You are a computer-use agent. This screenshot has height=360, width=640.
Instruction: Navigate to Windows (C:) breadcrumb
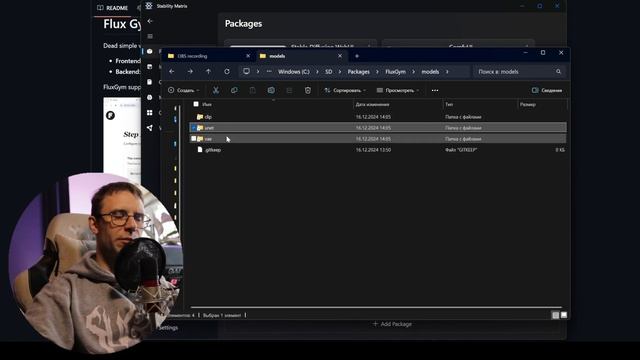pos(294,71)
